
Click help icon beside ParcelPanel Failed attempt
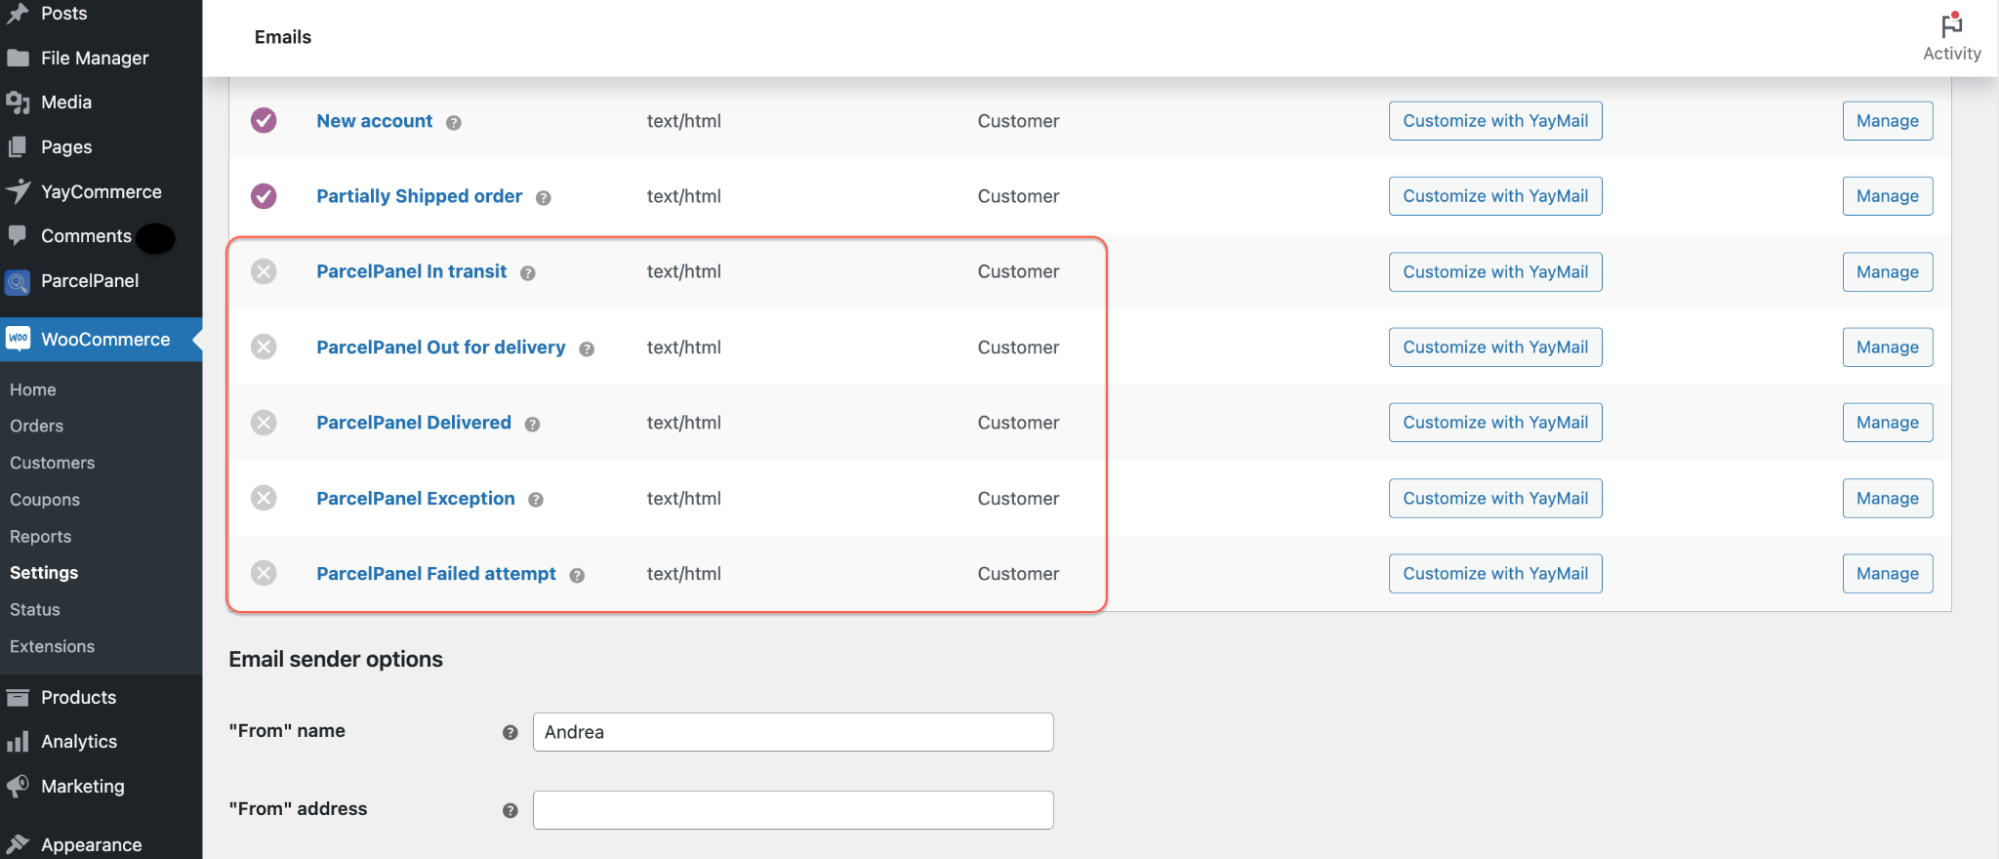[577, 575]
